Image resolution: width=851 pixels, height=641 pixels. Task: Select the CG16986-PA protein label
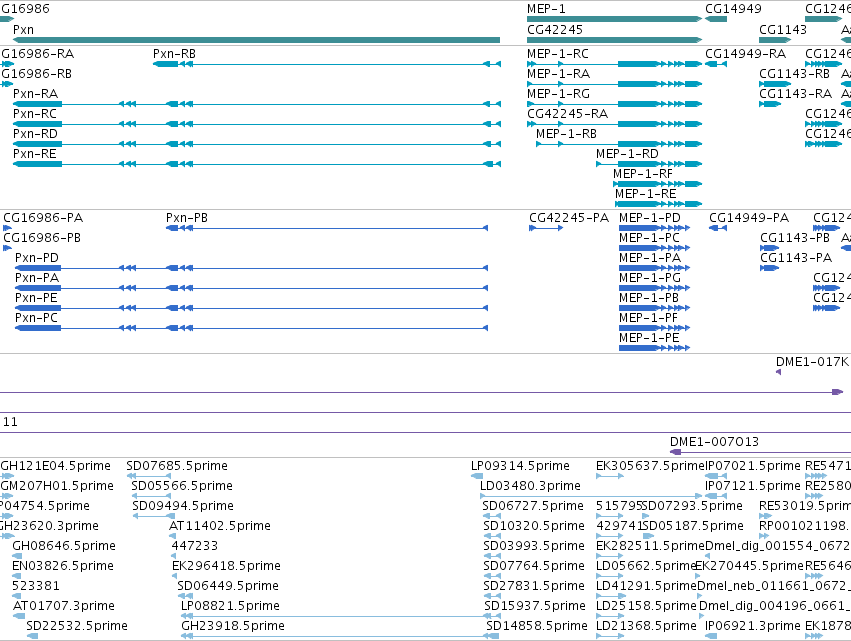[x=43, y=218]
